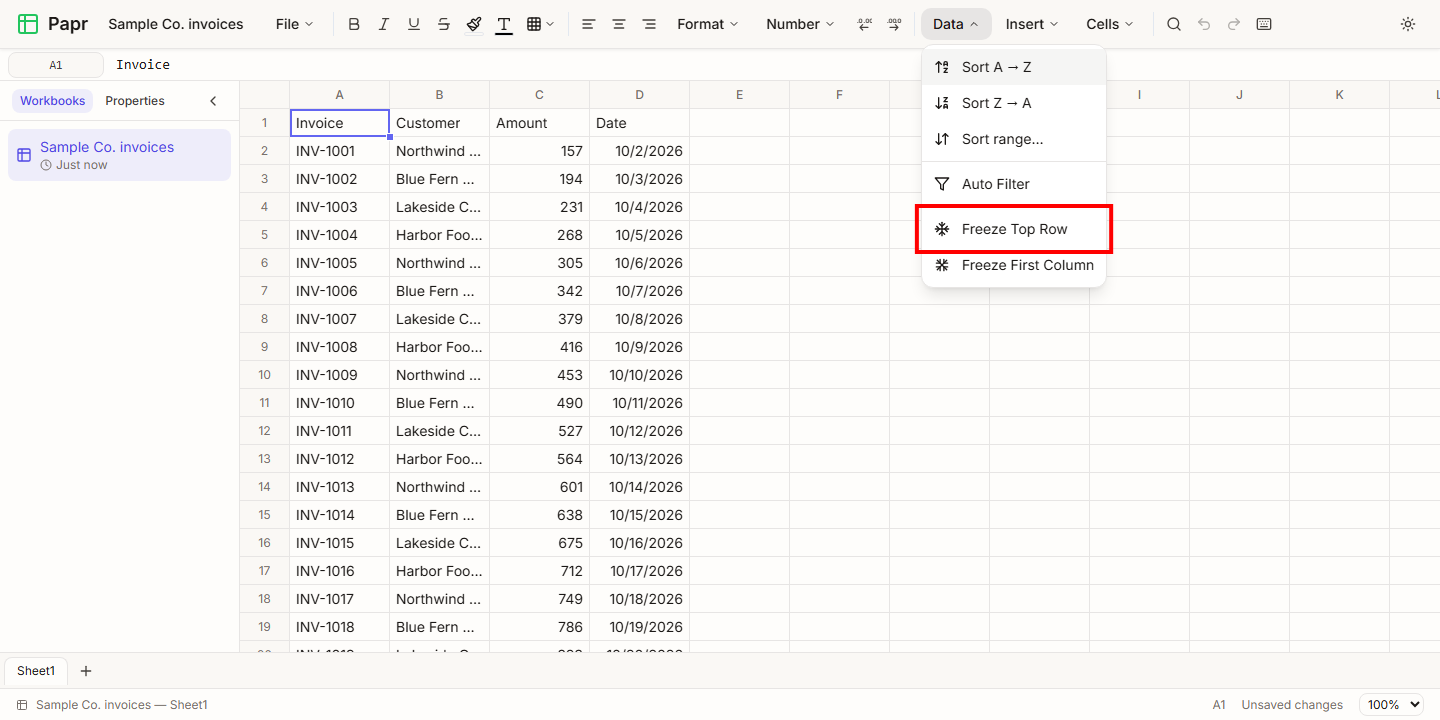This screenshot has height=720, width=1440.
Task: Open the Insert dropdown menu
Action: 1032,24
